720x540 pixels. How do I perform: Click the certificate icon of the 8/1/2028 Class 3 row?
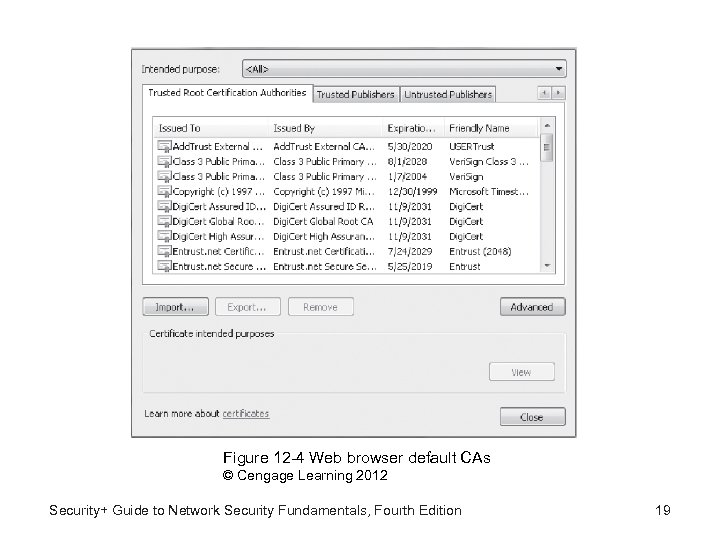[164, 162]
